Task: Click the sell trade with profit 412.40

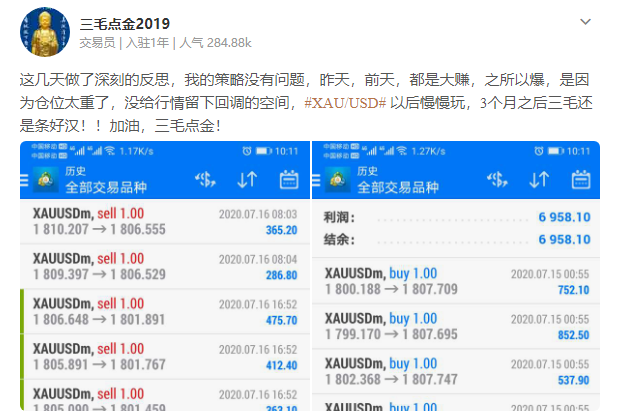Action: click(x=165, y=357)
